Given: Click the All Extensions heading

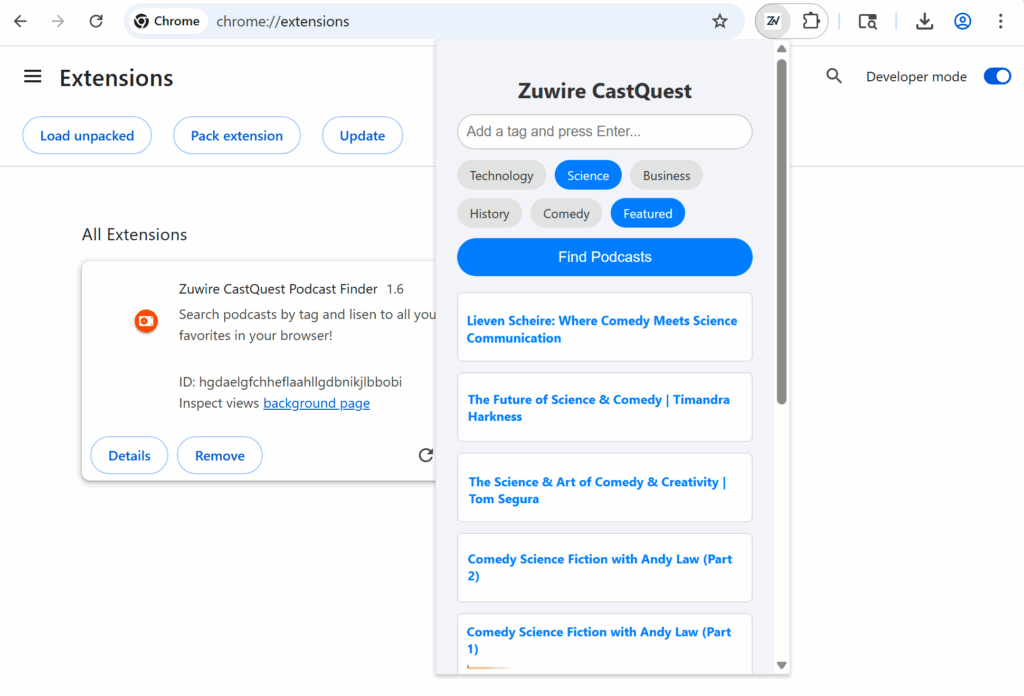Looking at the screenshot, I should [x=135, y=234].
